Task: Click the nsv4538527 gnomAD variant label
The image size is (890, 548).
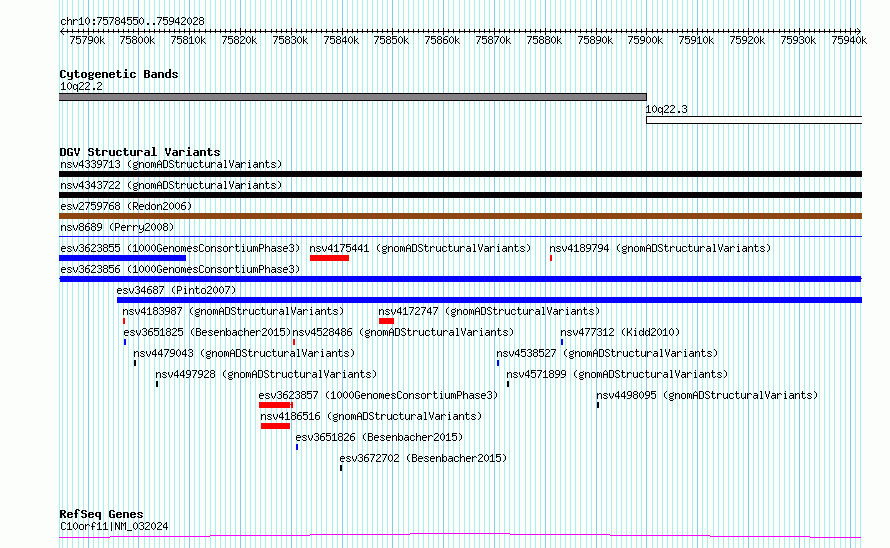Action: 607,354
